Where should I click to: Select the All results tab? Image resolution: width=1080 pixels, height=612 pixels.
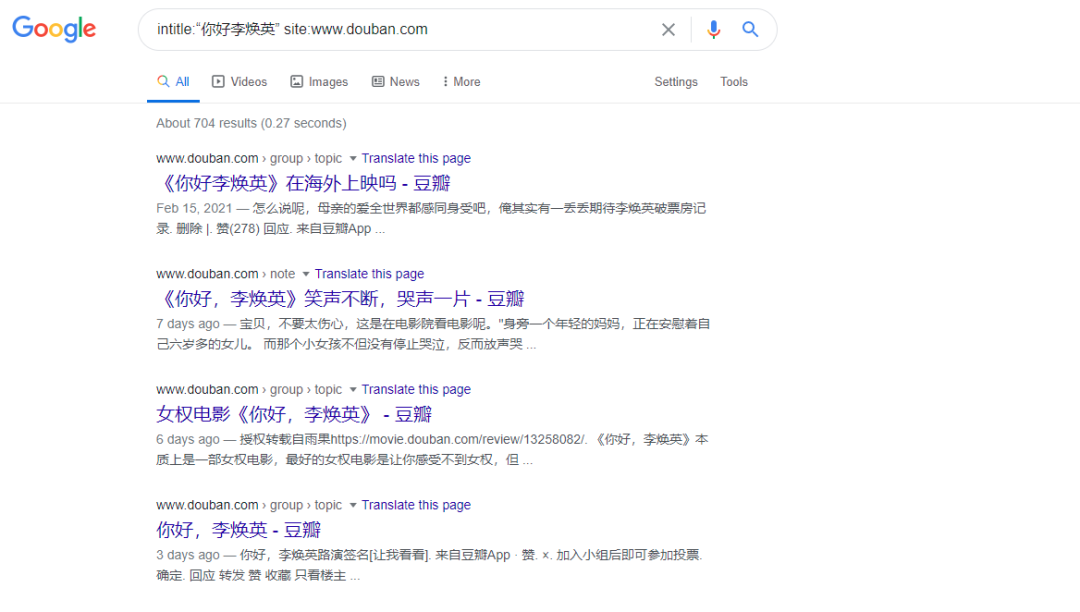(173, 82)
